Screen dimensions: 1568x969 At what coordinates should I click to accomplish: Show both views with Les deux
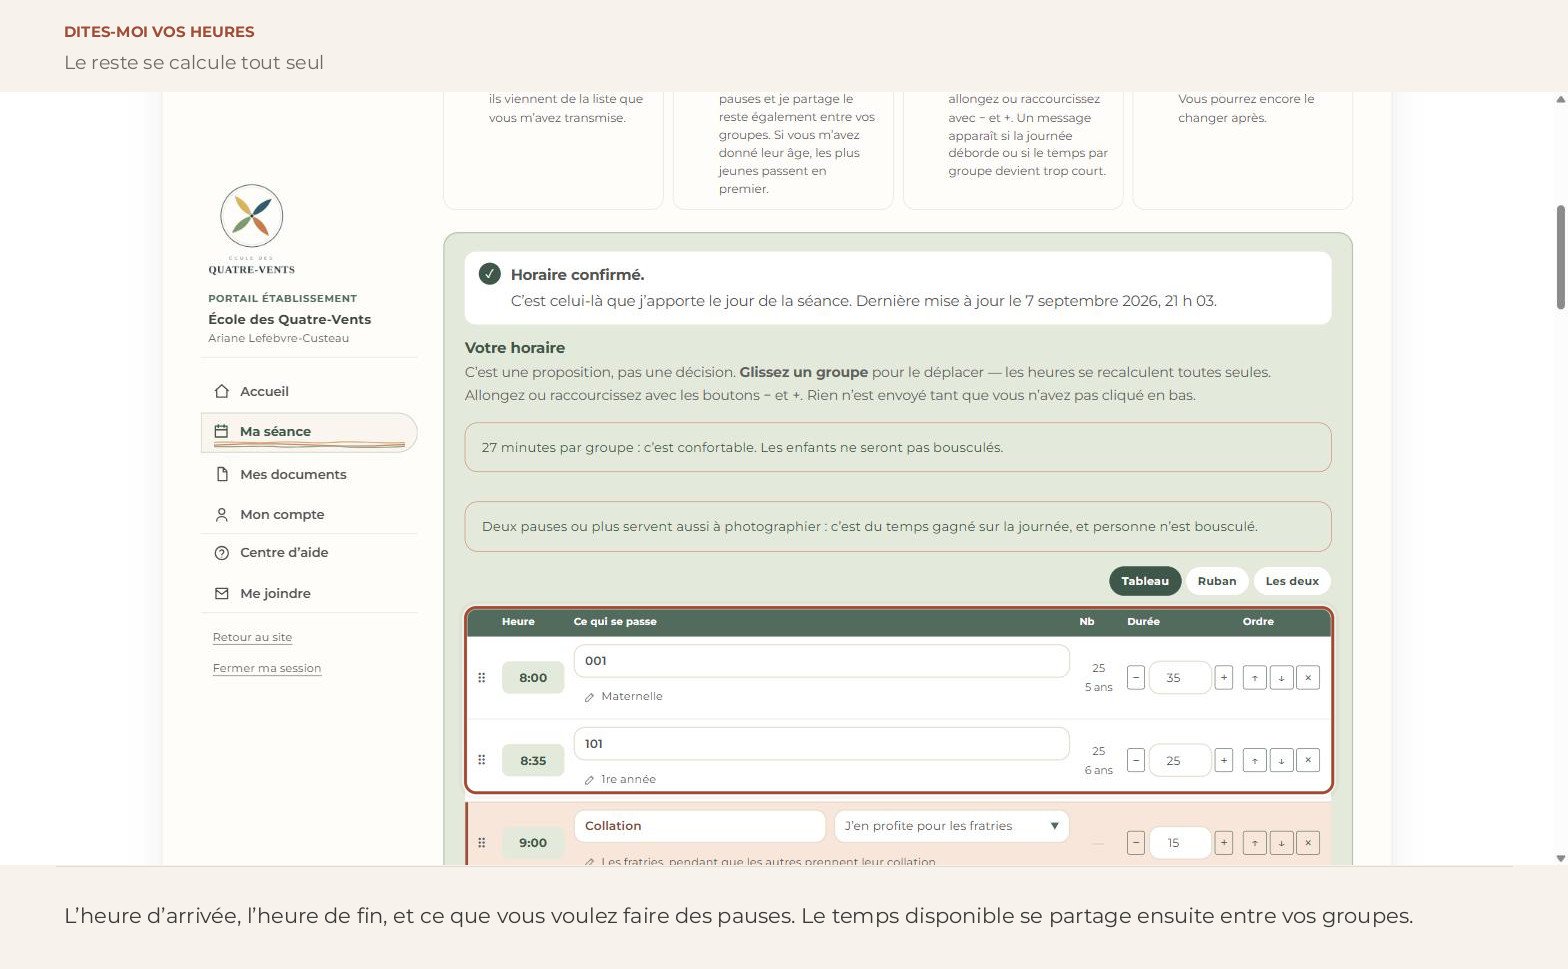tap(1292, 581)
